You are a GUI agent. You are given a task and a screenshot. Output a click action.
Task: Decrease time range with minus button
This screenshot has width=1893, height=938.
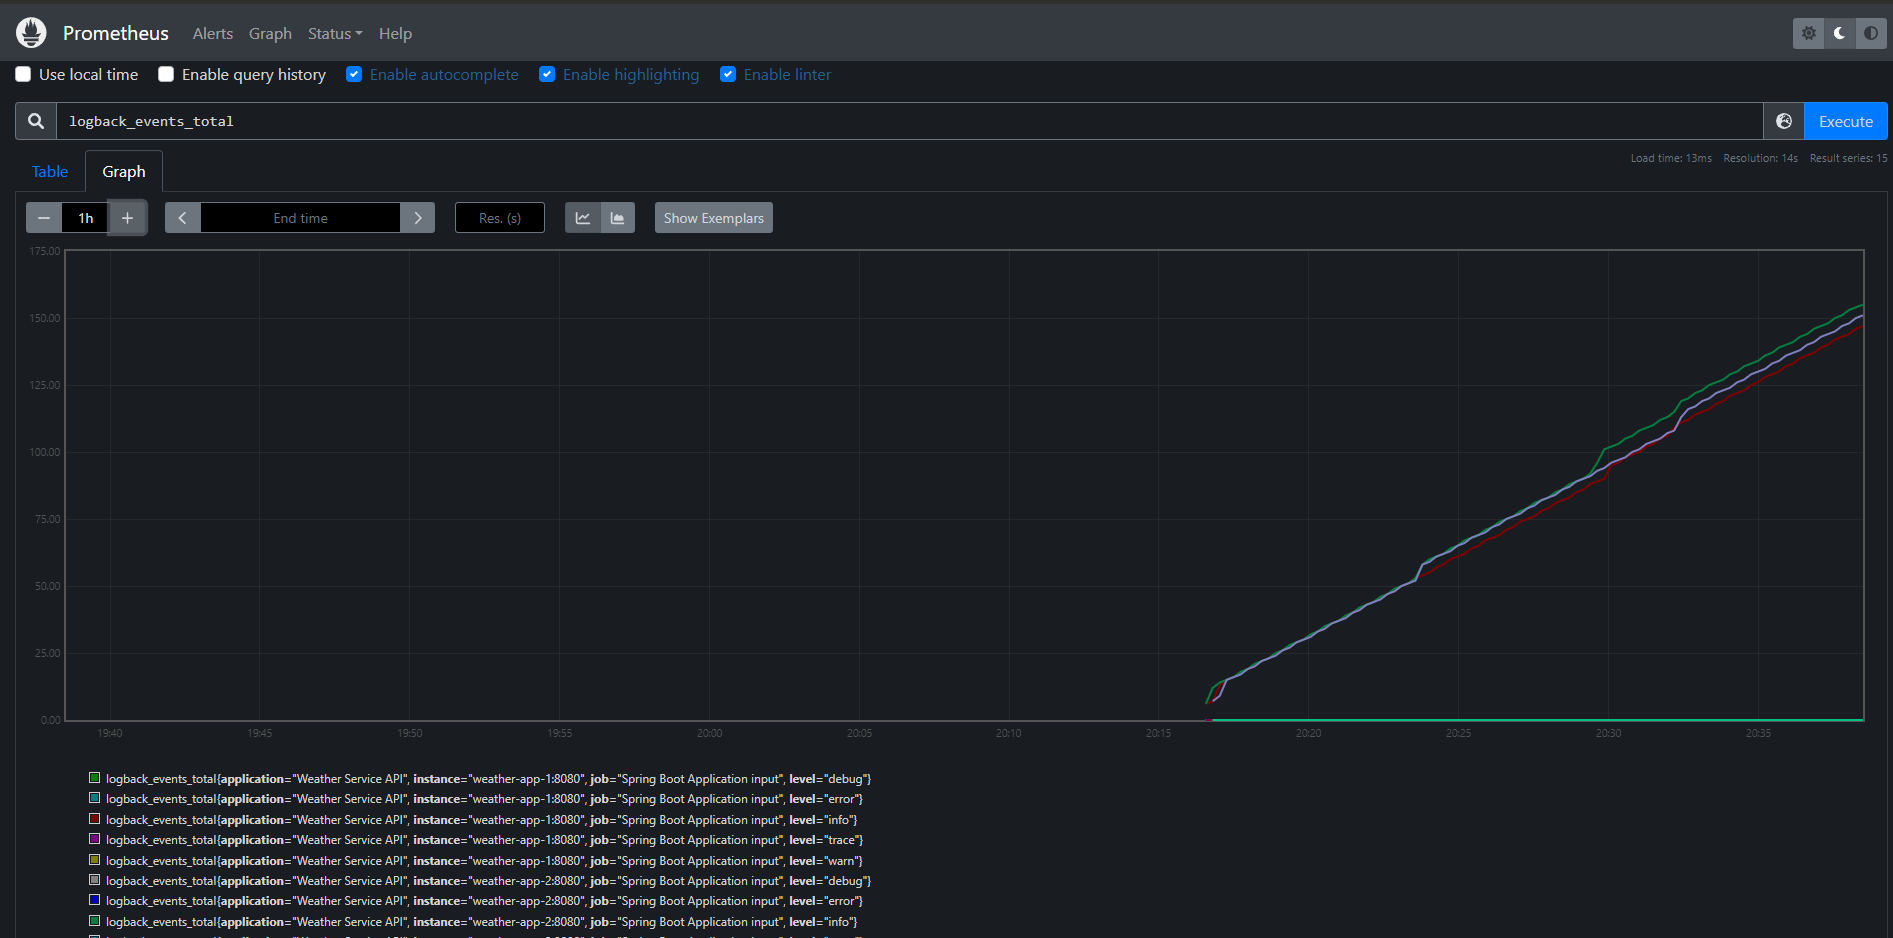[44, 218]
